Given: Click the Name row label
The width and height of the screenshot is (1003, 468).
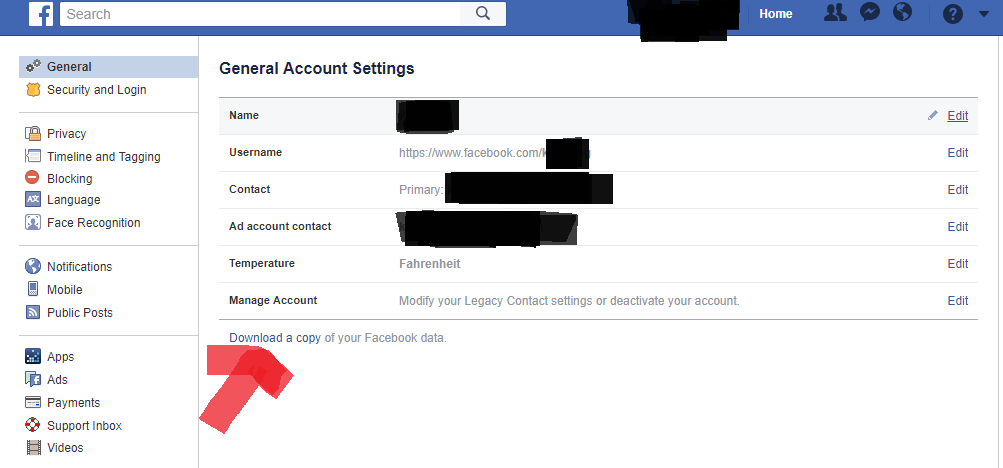Looking at the screenshot, I should [x=244, y=115].
